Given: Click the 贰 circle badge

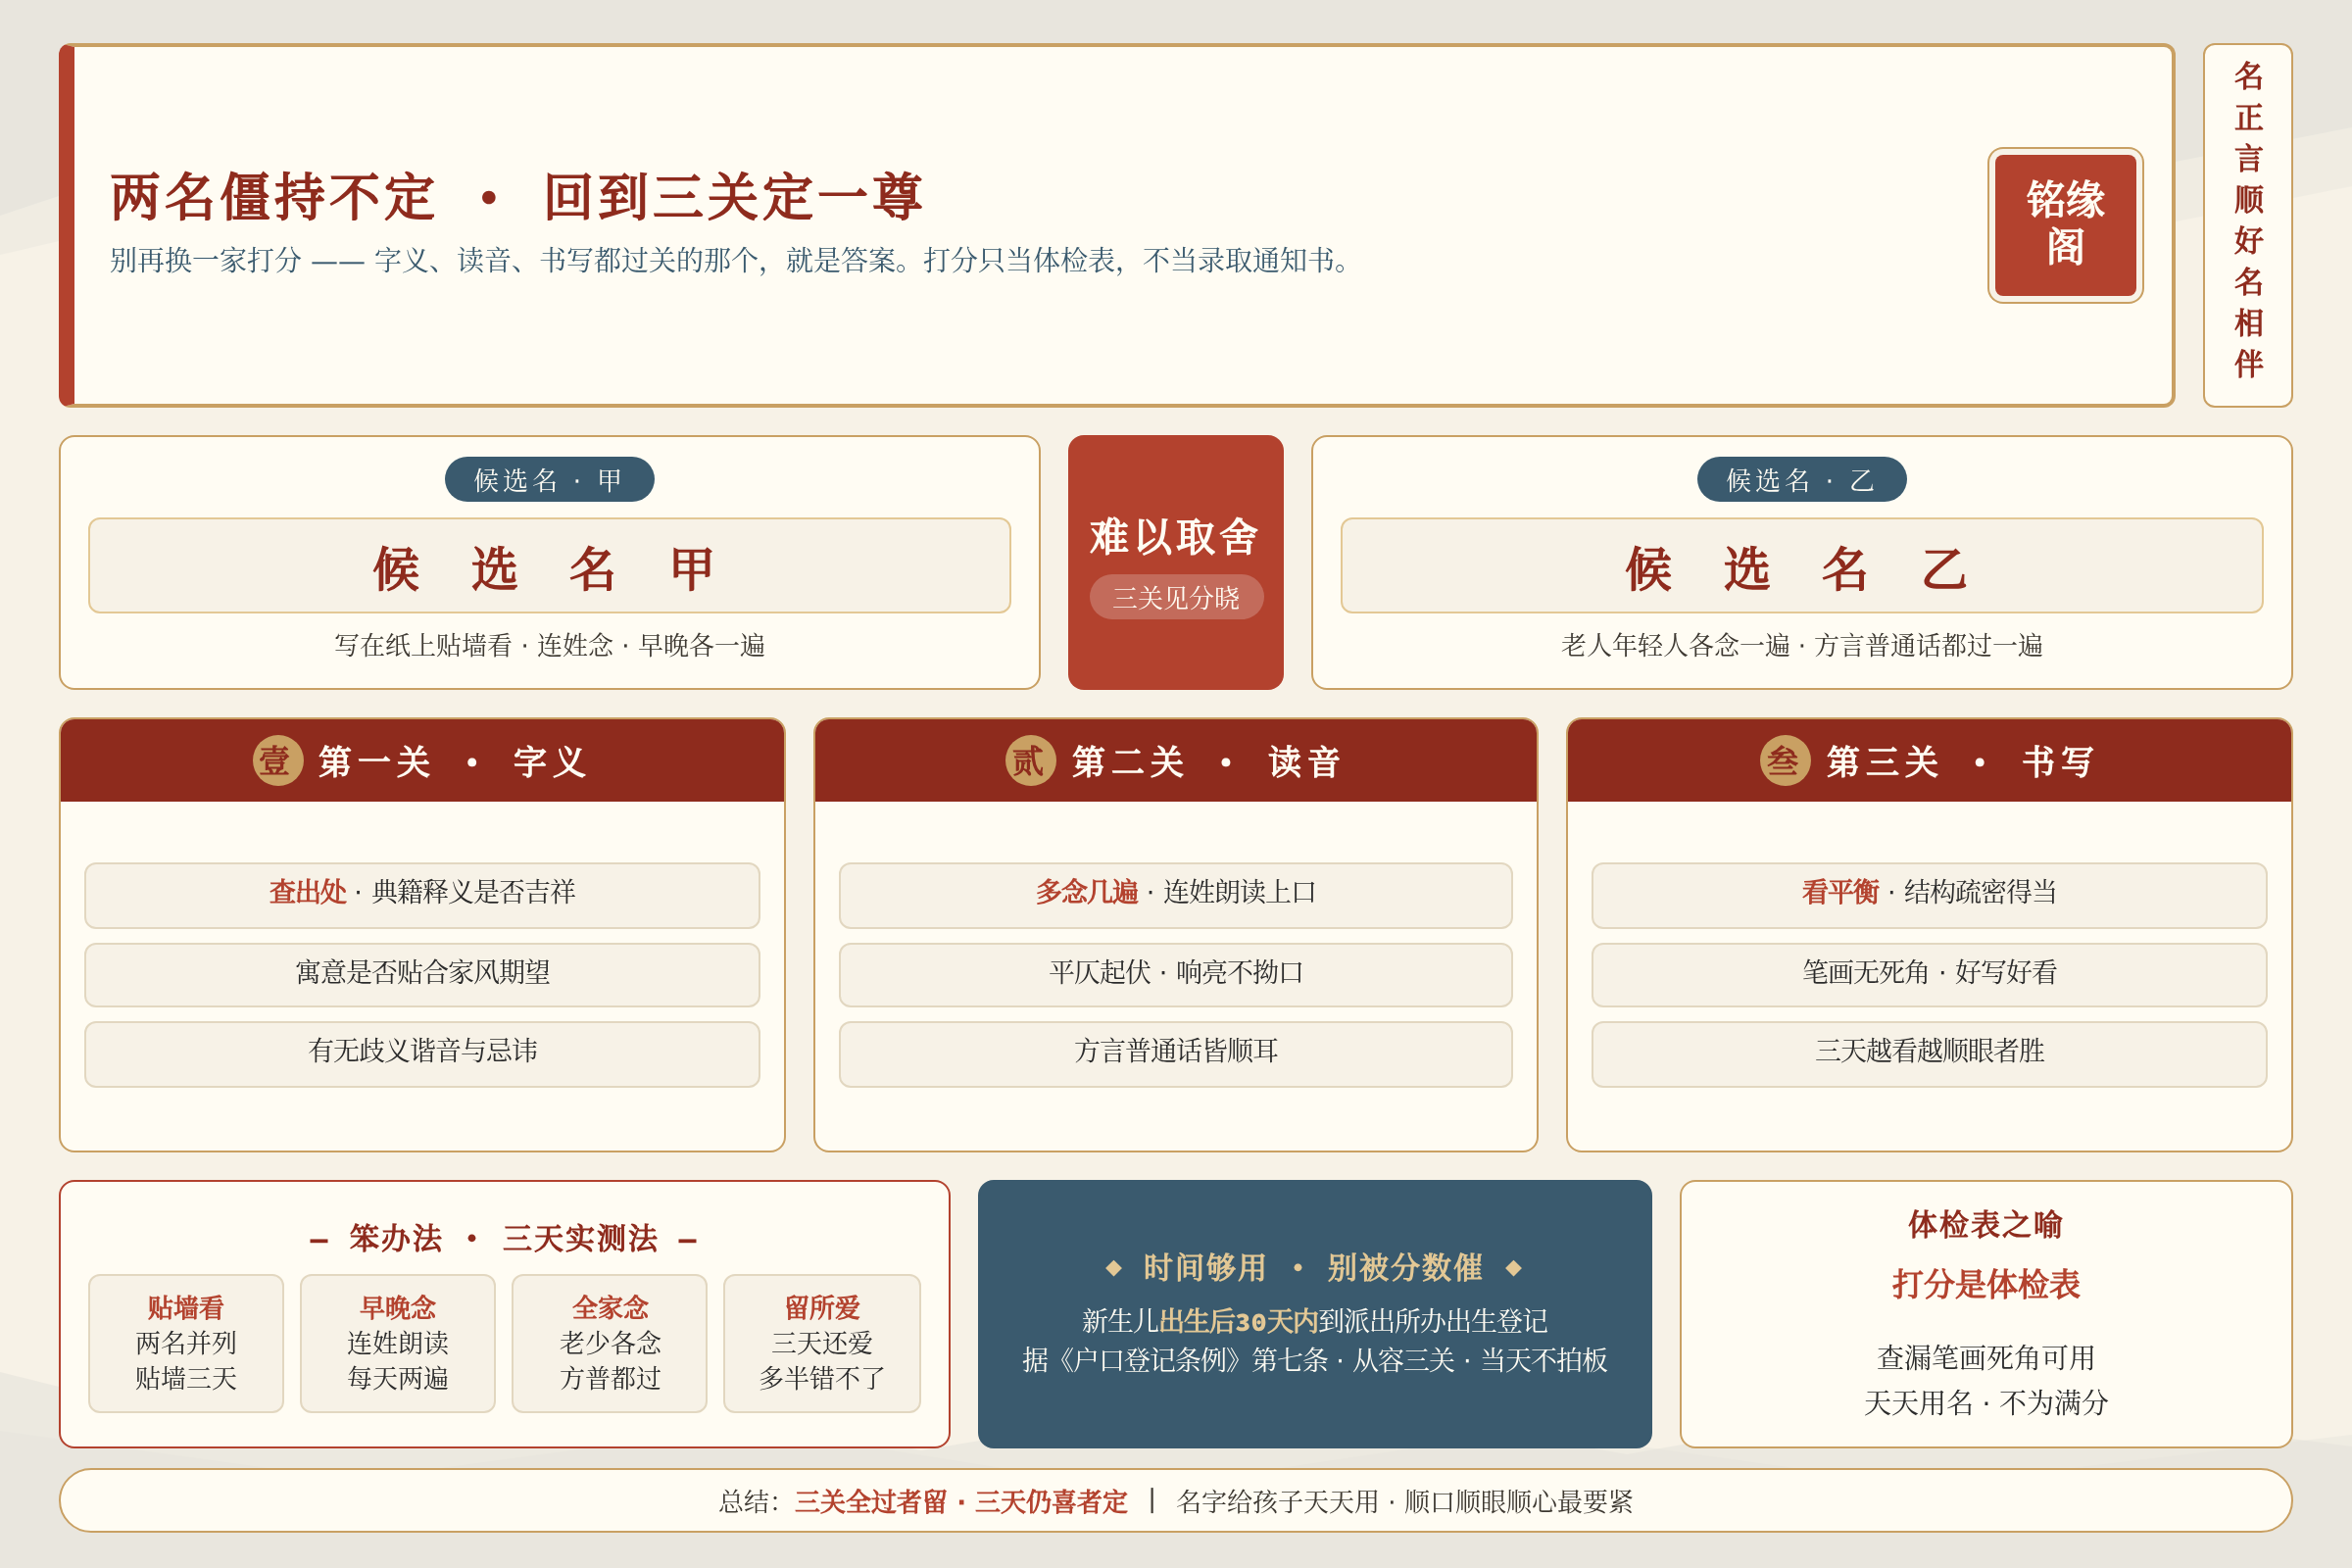Looking at the screenshot, I should [x=1031, y=761].
